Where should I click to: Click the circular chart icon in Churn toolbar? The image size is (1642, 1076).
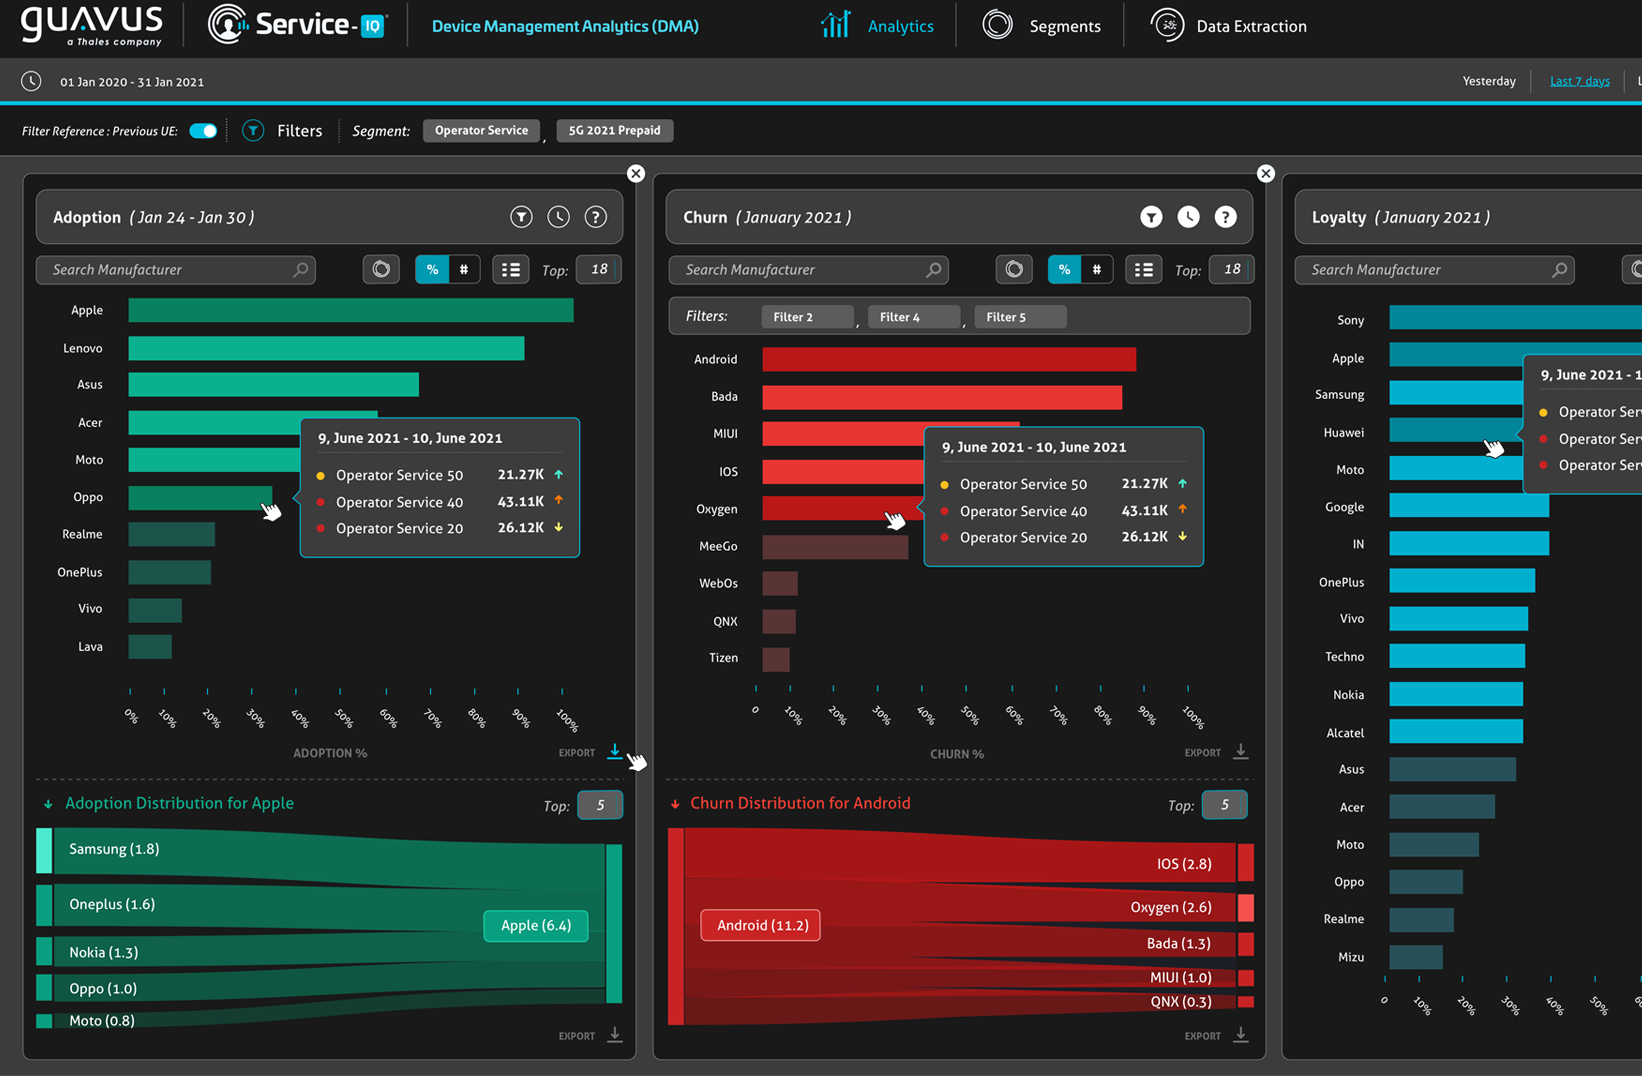[x=1014, y=270]
